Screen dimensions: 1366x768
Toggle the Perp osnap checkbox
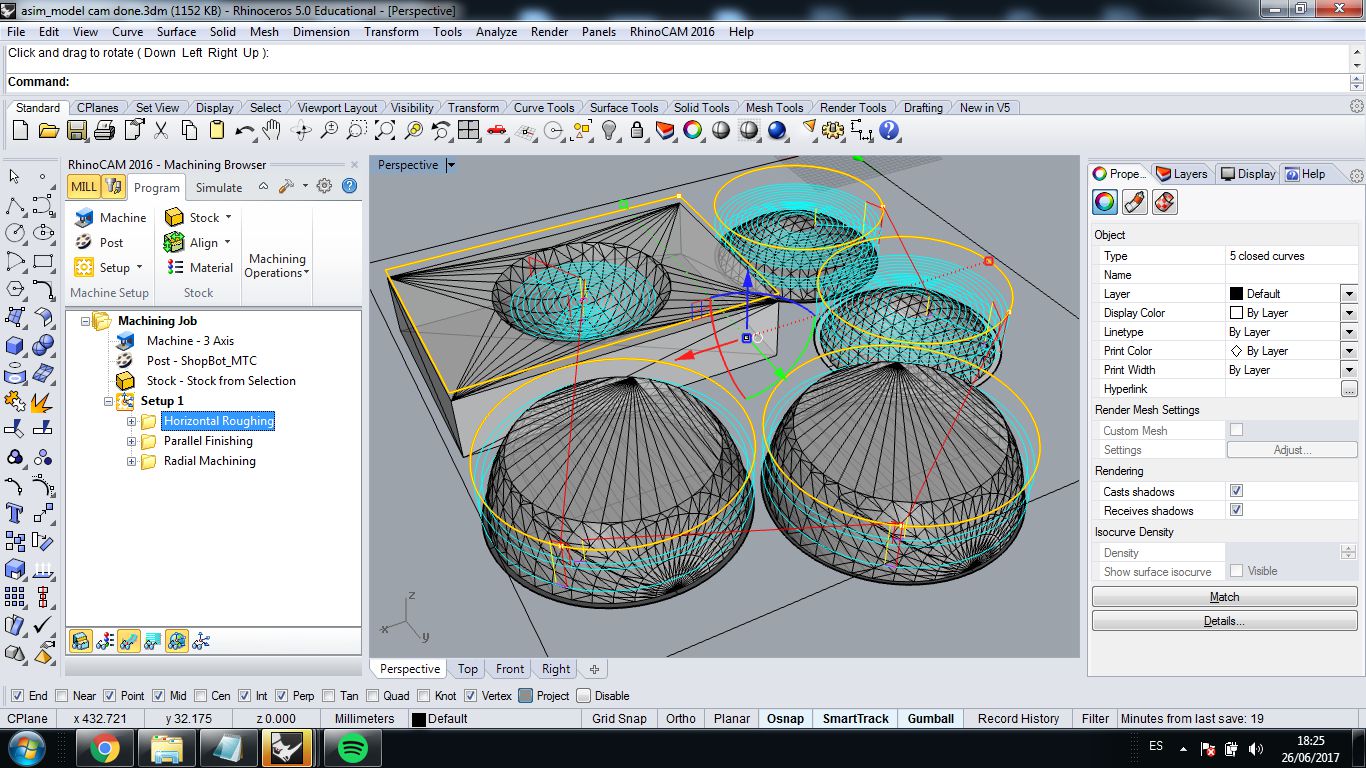click(281, 696)
